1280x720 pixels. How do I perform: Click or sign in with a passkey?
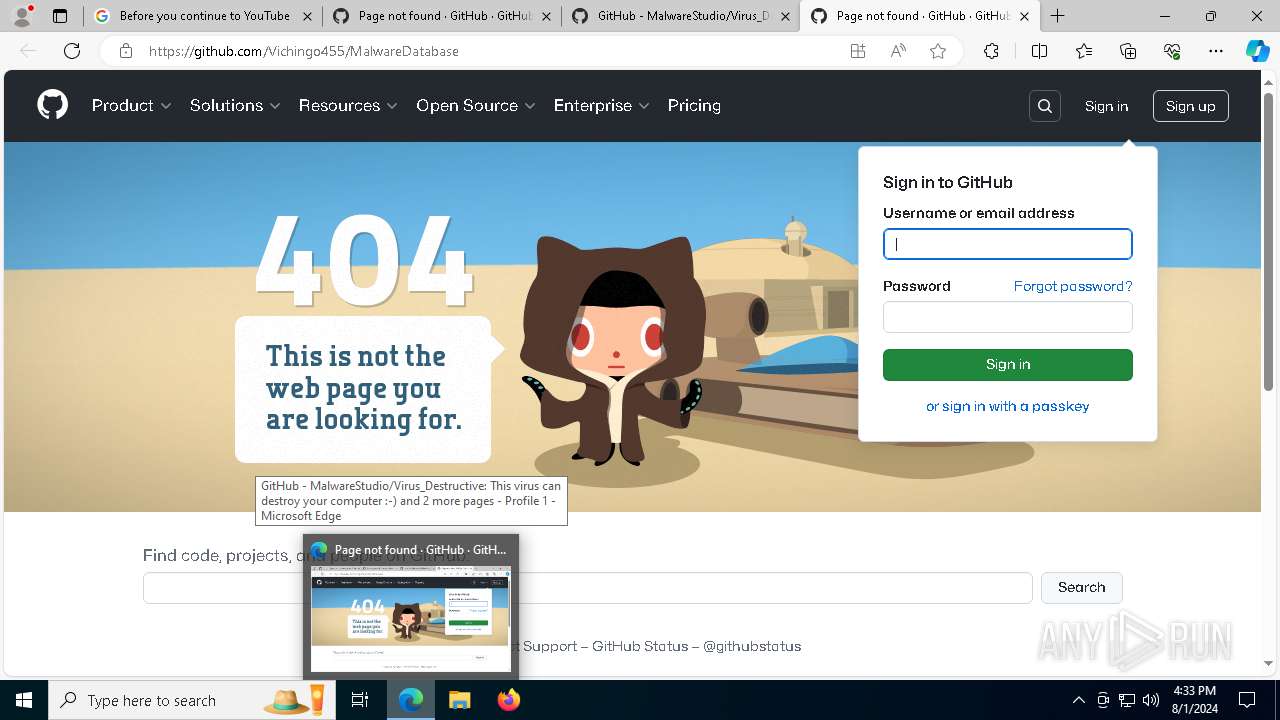coord(1008,406)
